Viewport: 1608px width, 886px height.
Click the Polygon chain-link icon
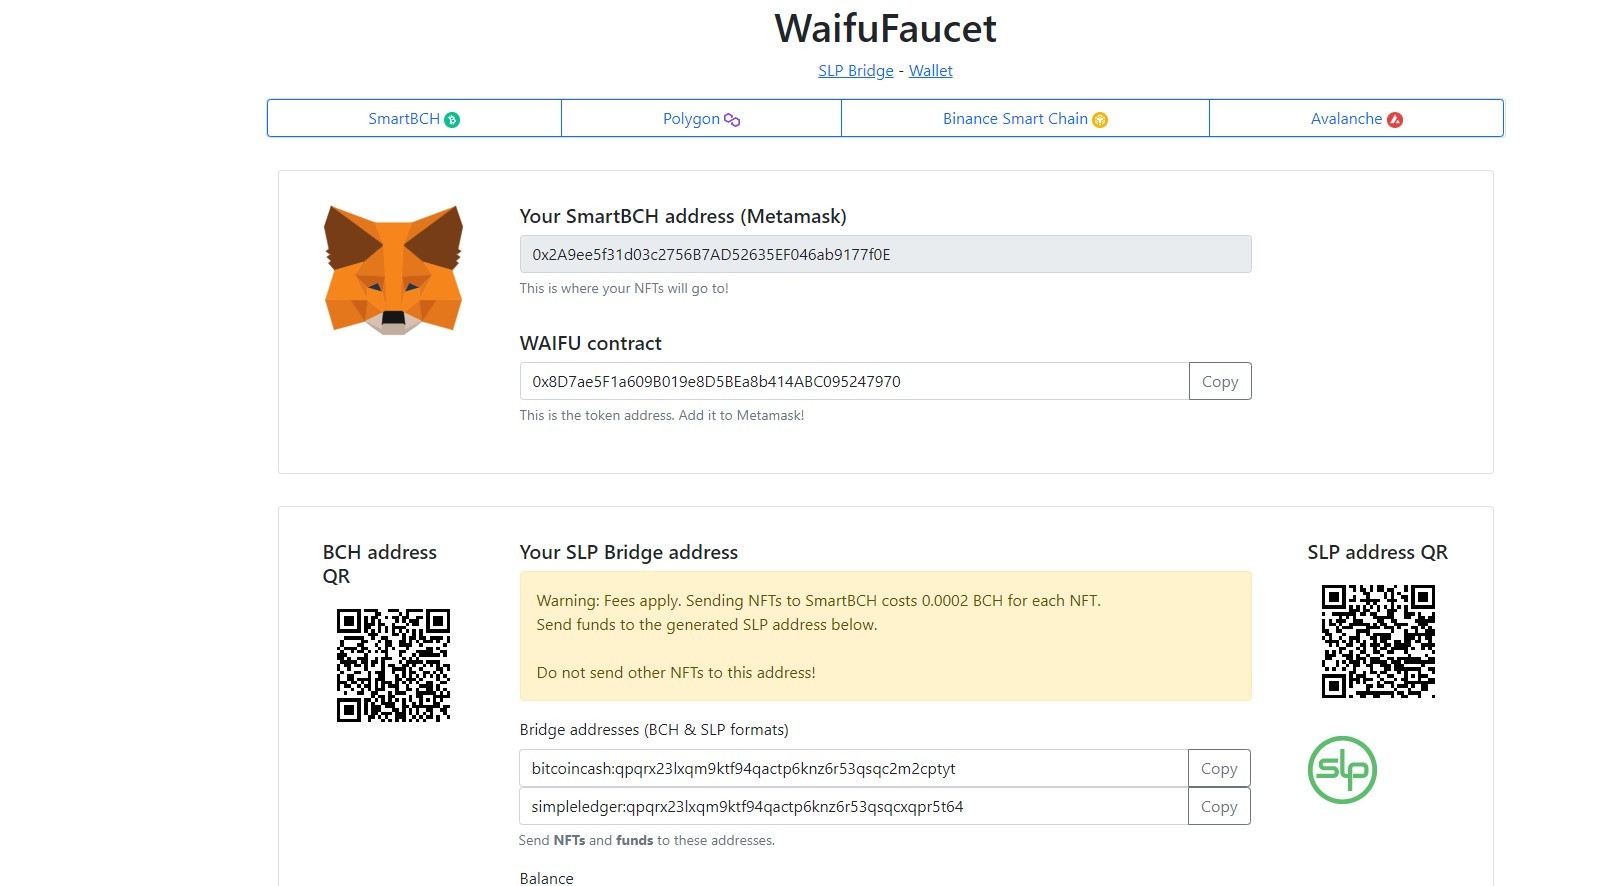tap(732, 120)
